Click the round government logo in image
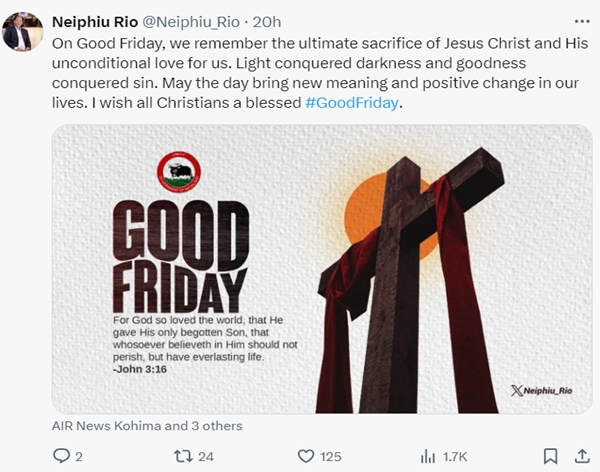 point(179,171)
